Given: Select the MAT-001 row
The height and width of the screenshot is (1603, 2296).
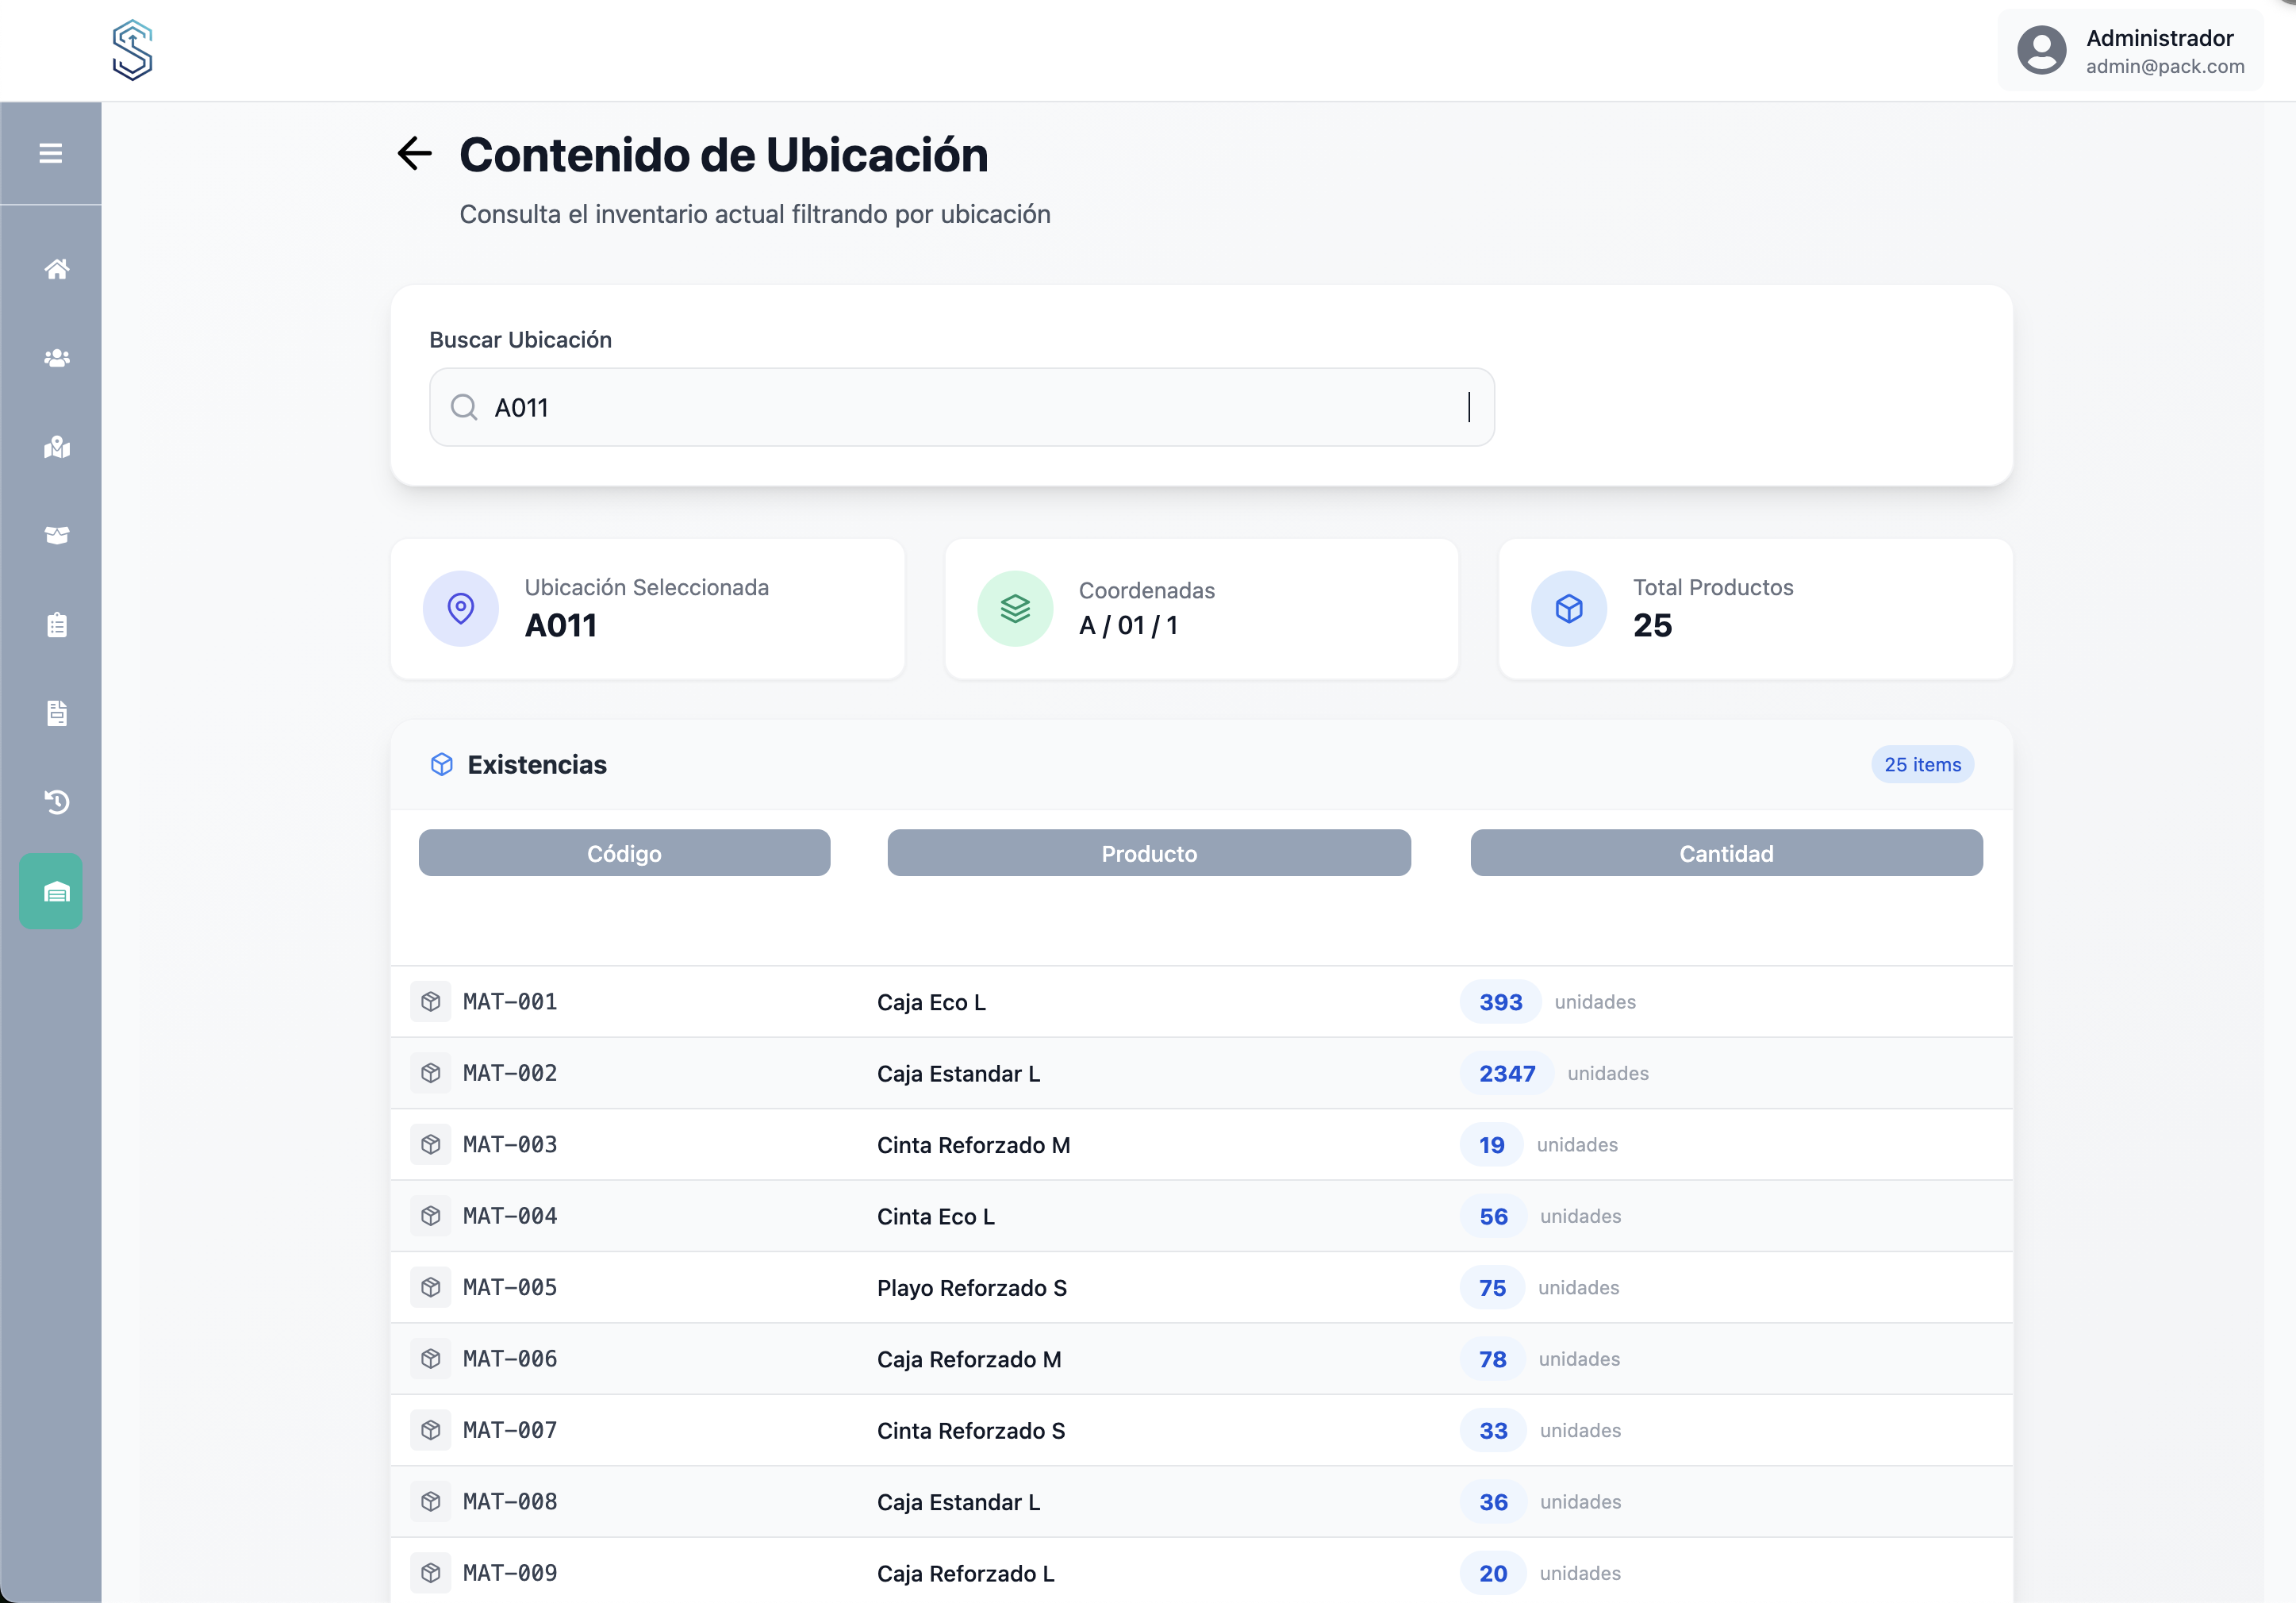Looking at the screenshot, I should point(1200,1002).
